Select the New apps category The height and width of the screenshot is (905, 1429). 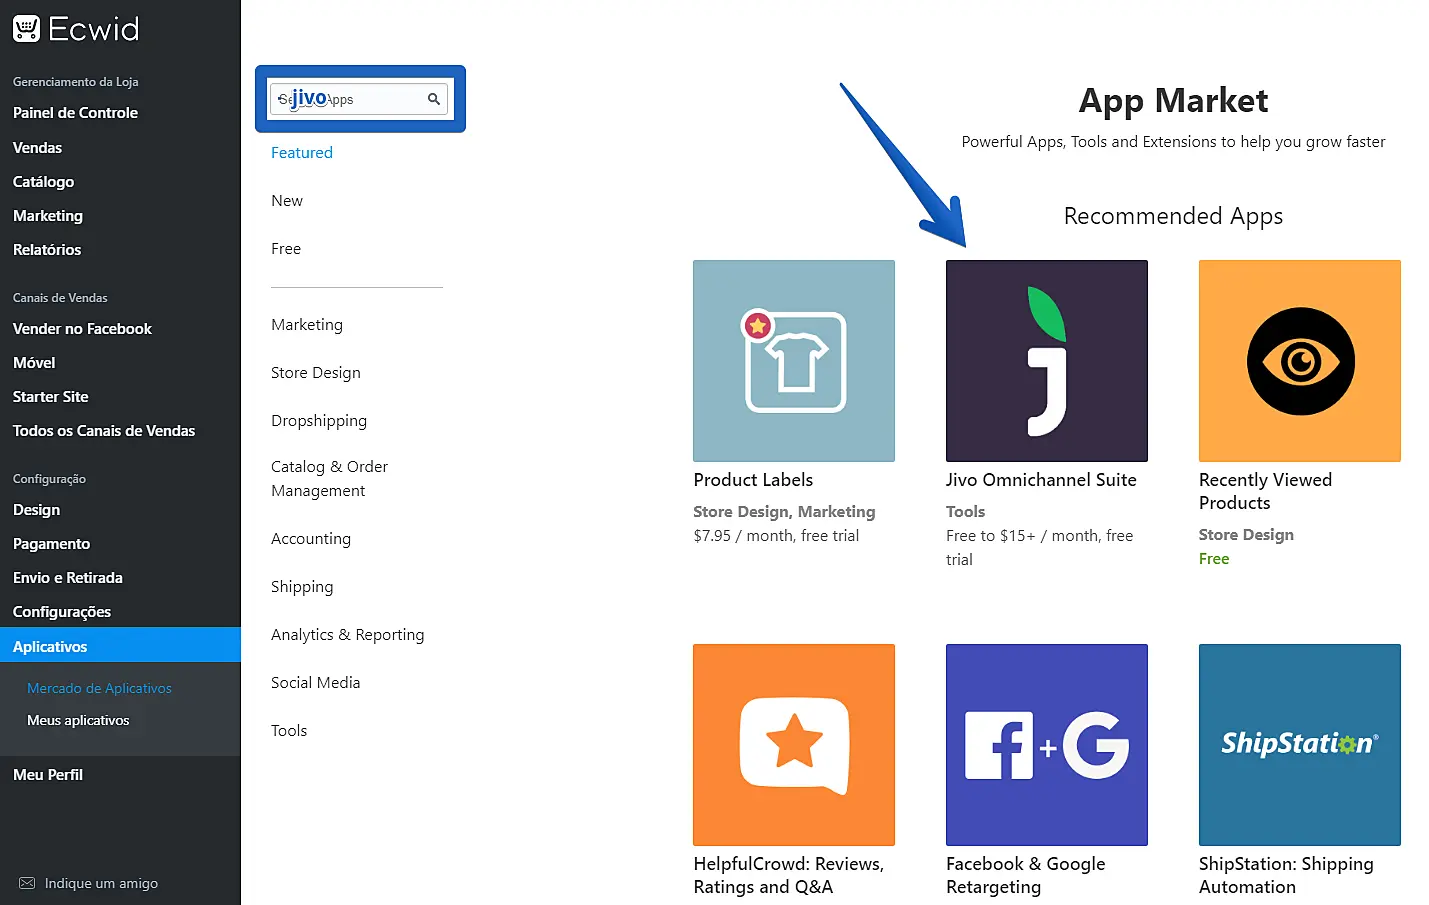click(287, 201)
